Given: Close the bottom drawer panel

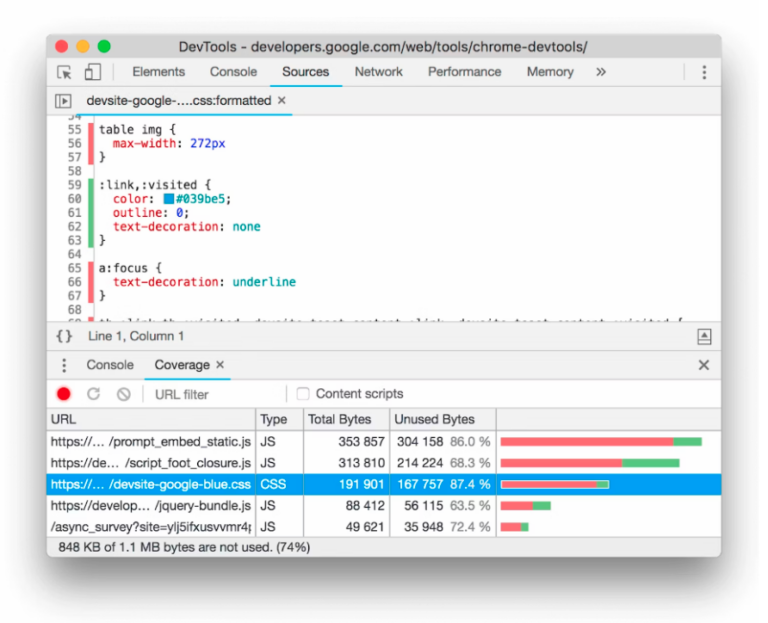Looking at the screenshot, I should coord(704,365).
